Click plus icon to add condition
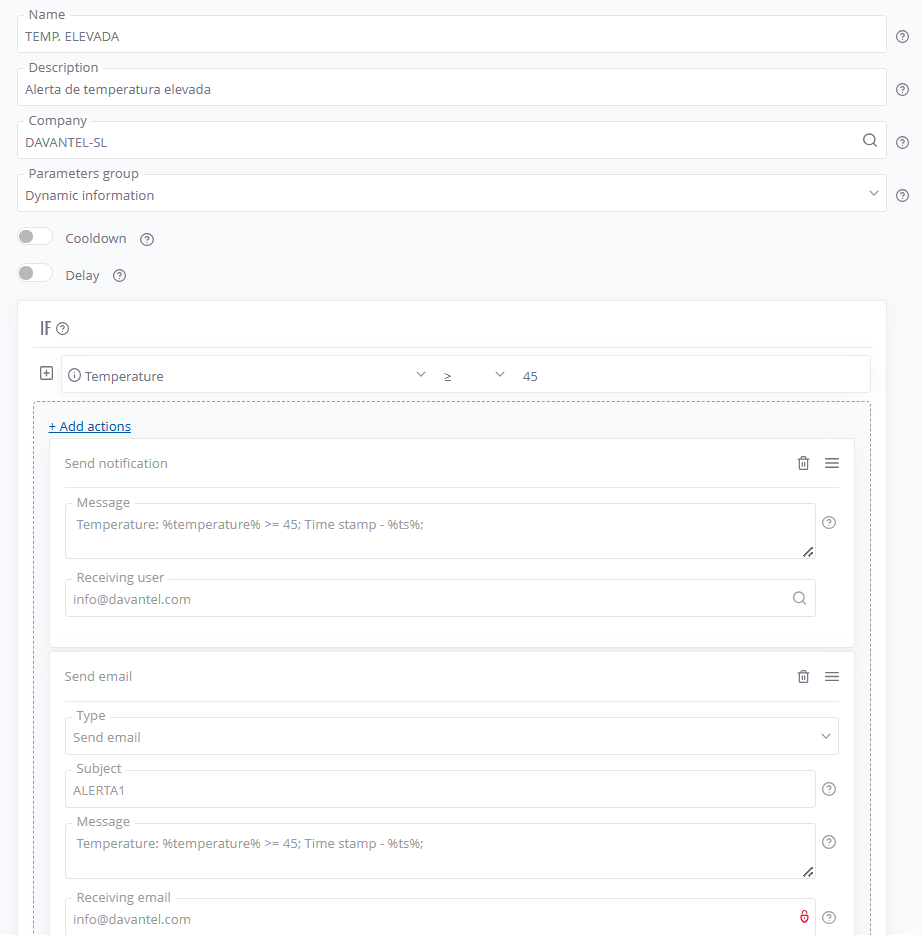 point(46,373)
